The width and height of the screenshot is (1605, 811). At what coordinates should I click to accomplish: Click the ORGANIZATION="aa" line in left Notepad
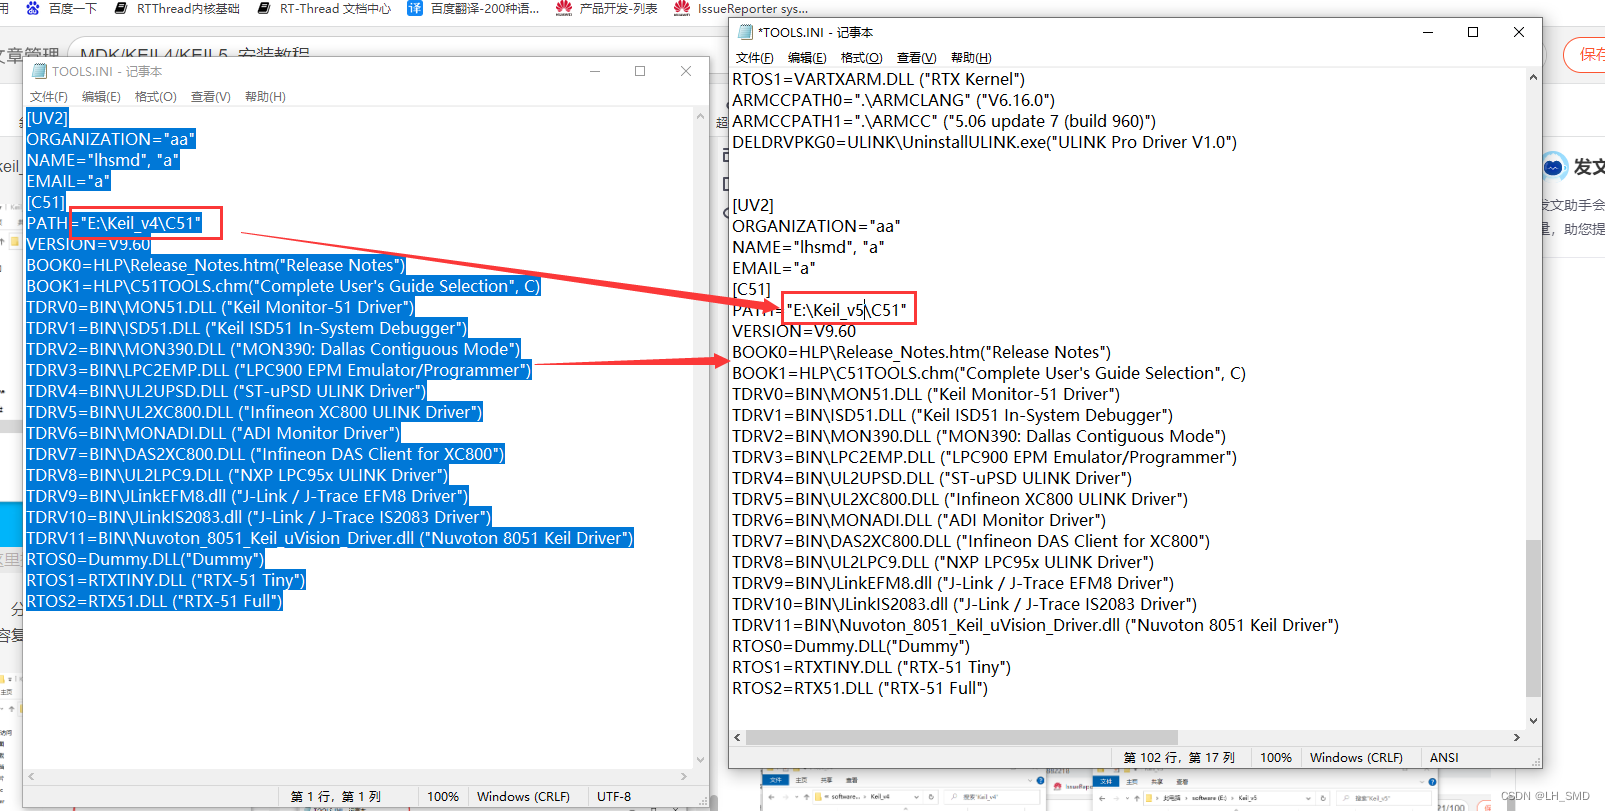point(110,139)
